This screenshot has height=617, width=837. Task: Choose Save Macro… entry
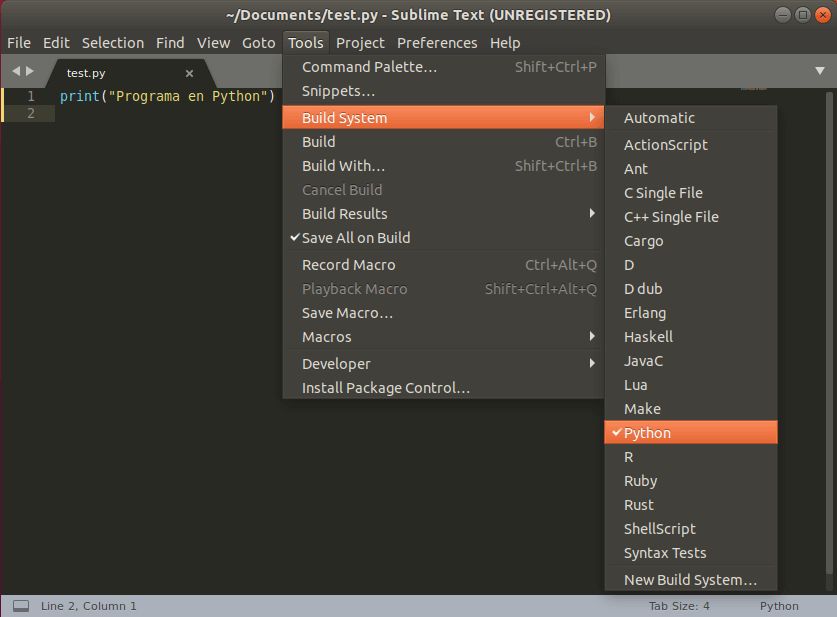444,313
